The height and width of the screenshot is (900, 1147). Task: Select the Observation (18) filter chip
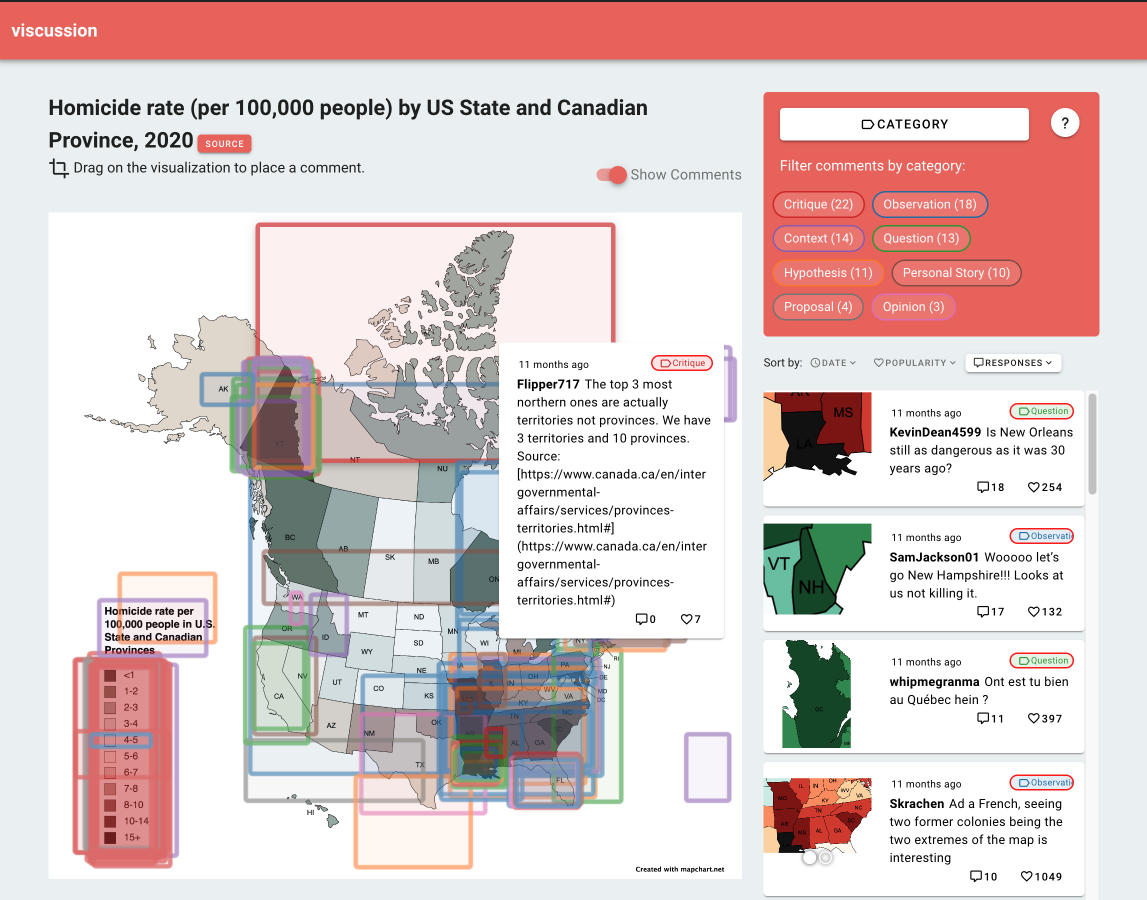pyautogui.click(x=929, y=204)
